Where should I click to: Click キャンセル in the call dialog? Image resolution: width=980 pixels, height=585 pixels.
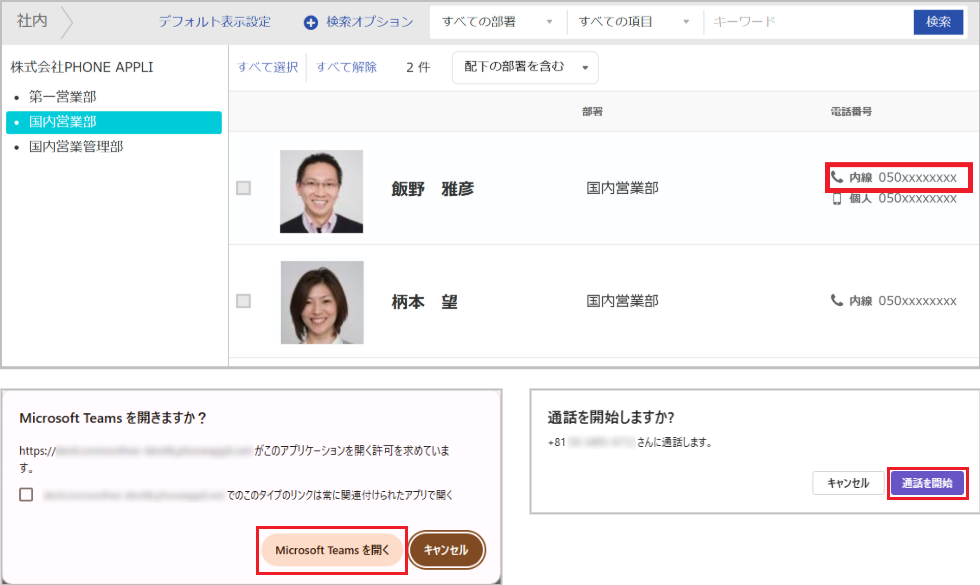coord(848,483)
